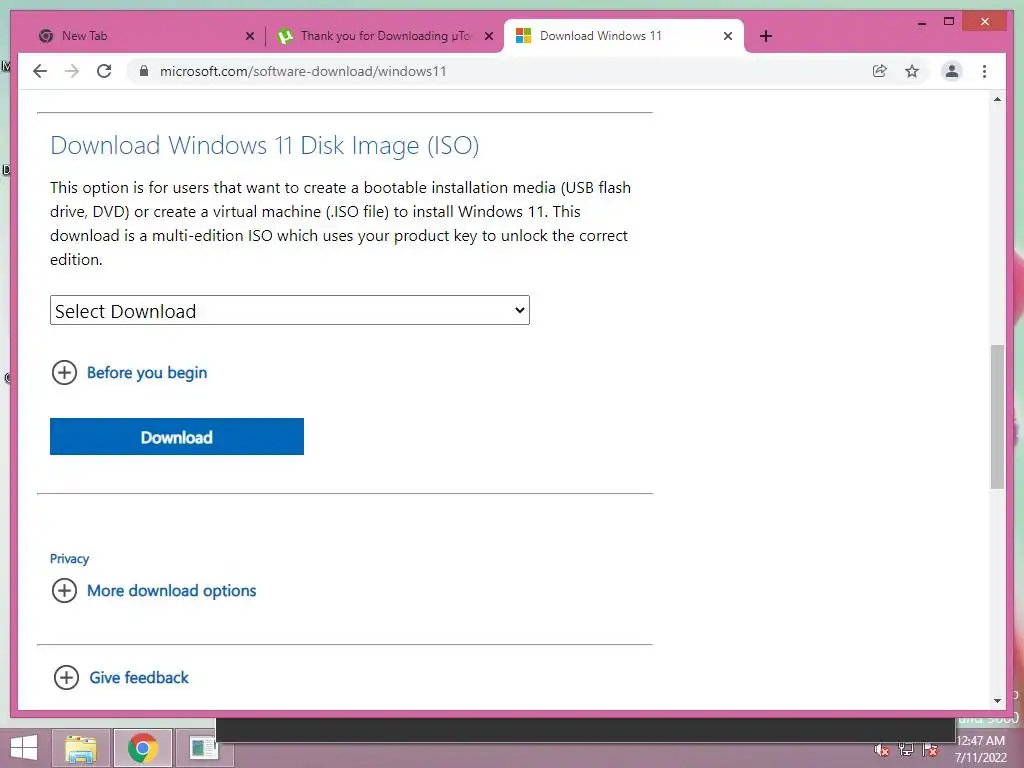Viewport: 1024px width, 768px height.
Task: Click the scrollbar up arrow
Action: click(x=997, y=99)
